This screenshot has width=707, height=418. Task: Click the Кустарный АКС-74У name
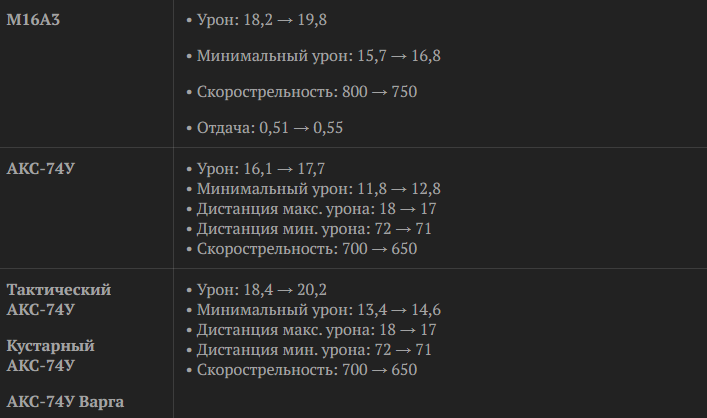[x=50, y=355]
